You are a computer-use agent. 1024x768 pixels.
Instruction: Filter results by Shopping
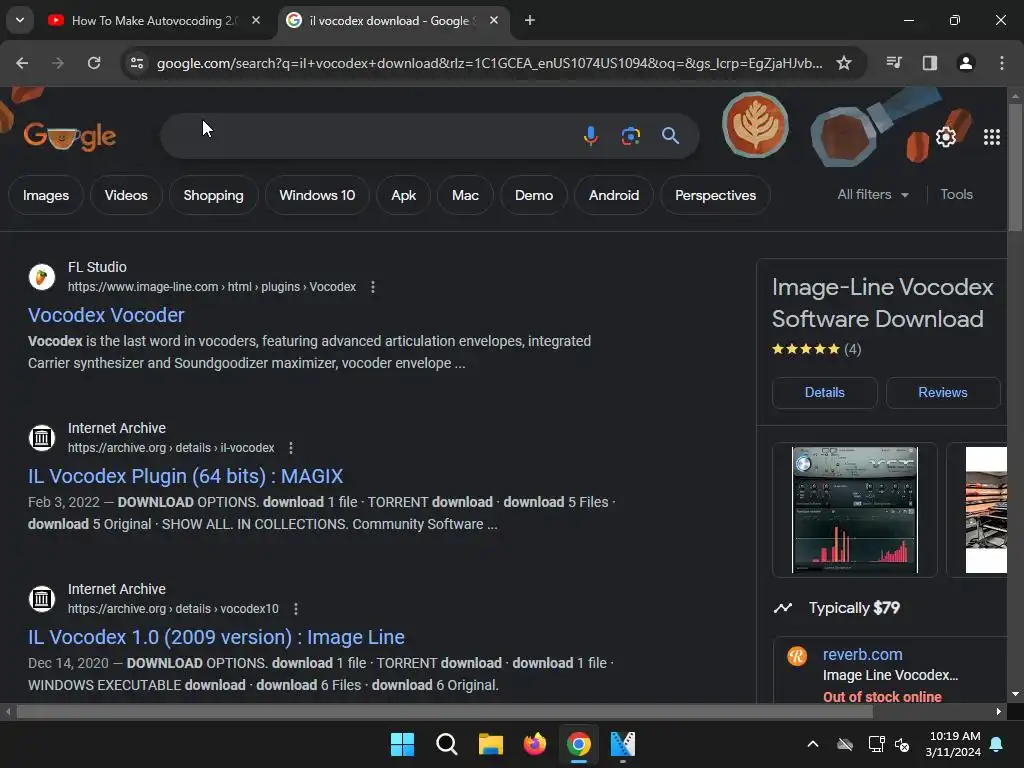click(214, 195)
